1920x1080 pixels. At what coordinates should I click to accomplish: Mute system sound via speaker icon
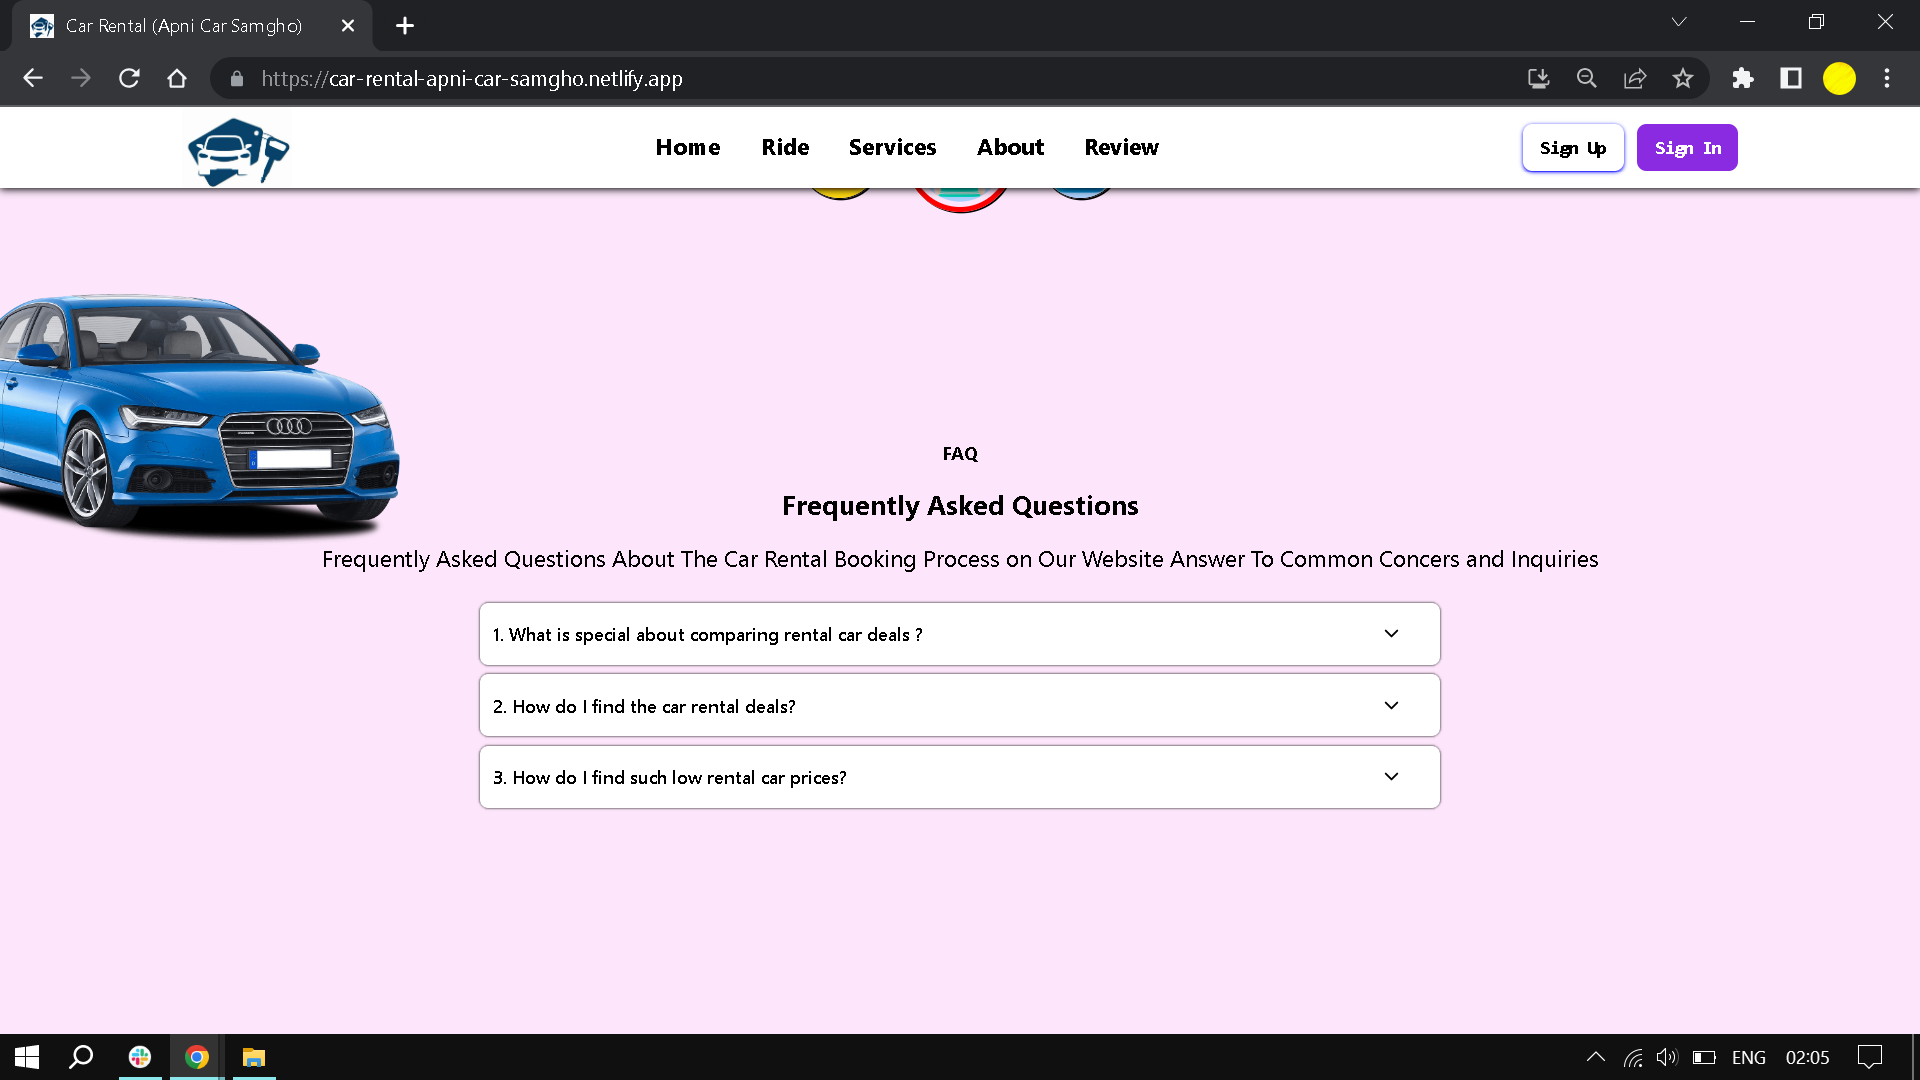pos(1666,1056)
